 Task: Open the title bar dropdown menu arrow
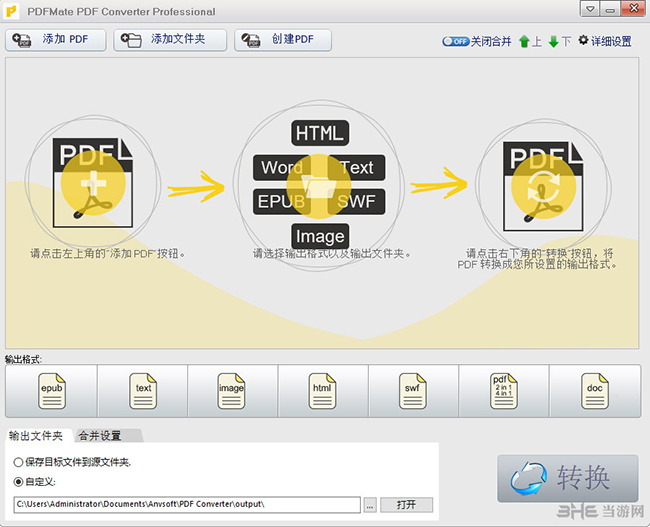pos(590,9)
